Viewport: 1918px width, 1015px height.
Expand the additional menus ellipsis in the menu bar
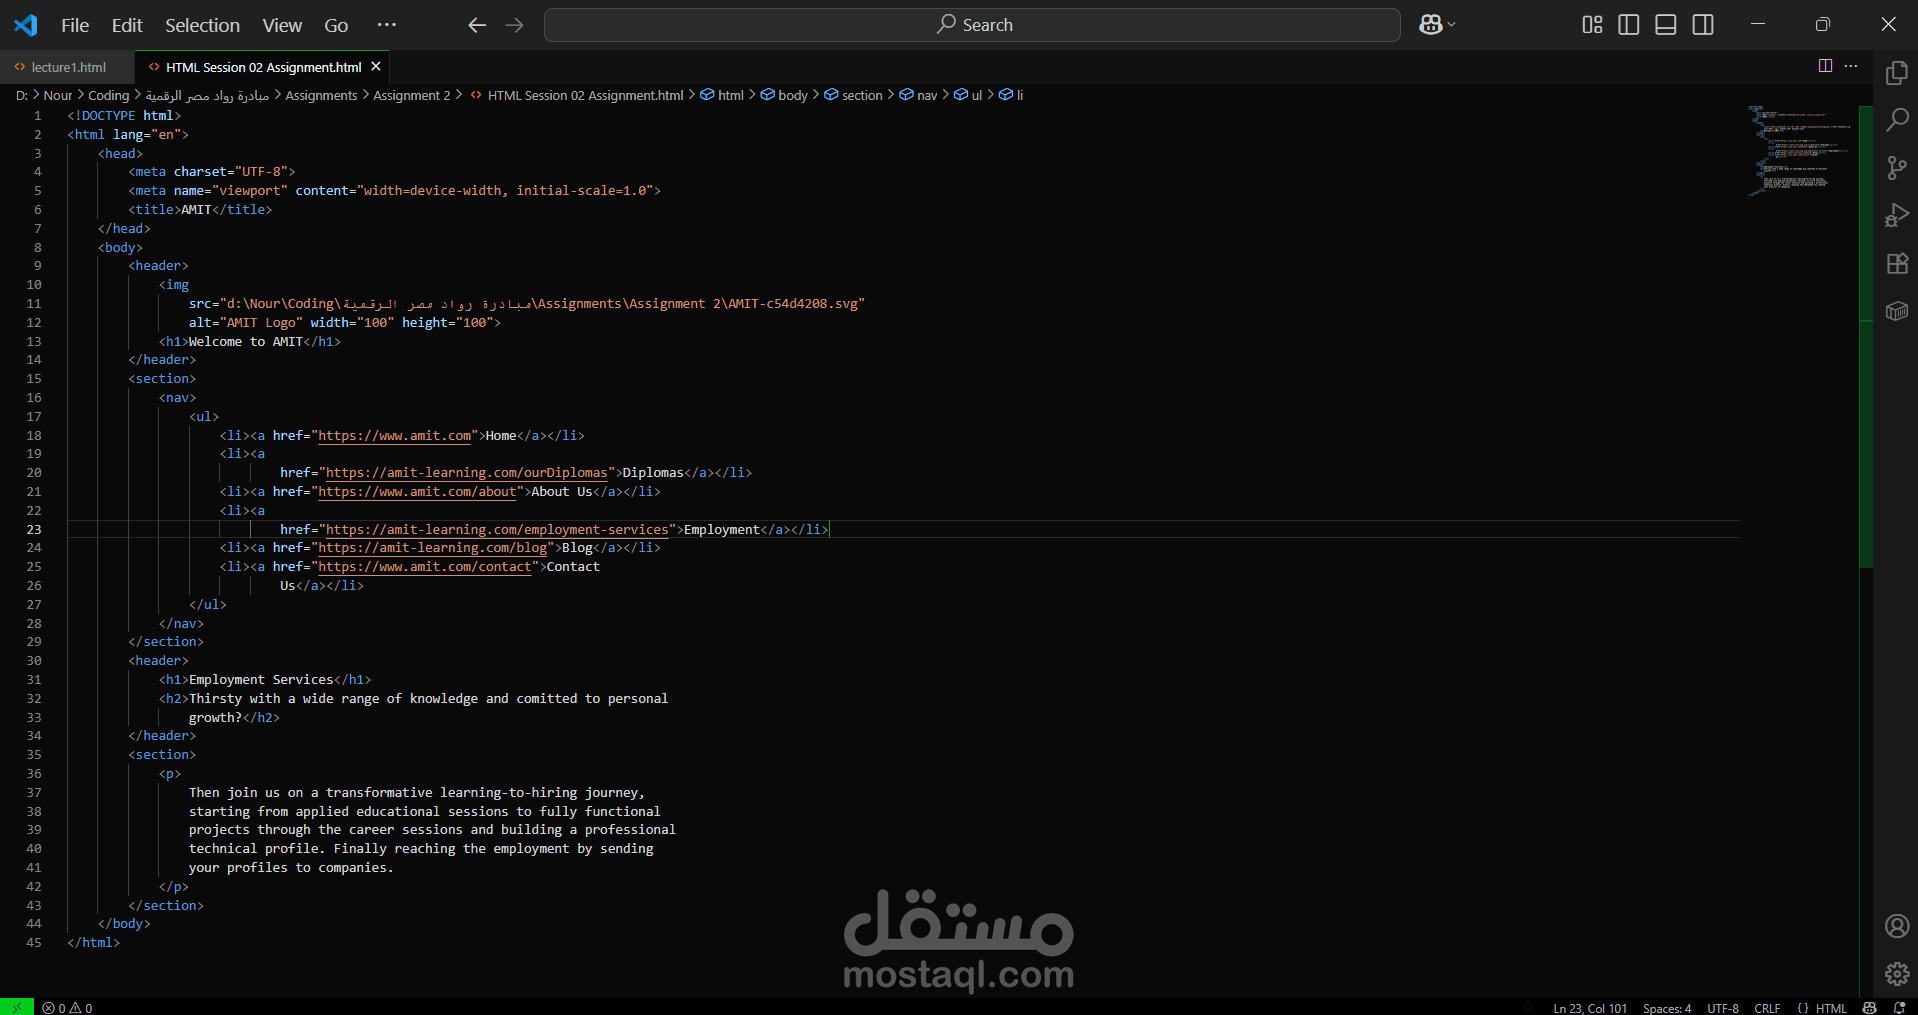coord(387,25)
